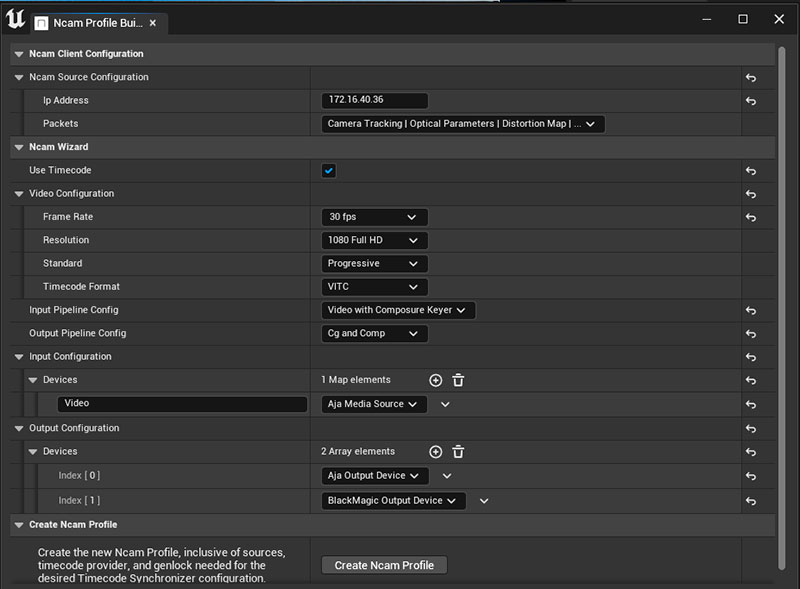Edit the Ip Address field 172.16.40.36
Viewport: 800px width, 589px height.
[x=374, y=100]
